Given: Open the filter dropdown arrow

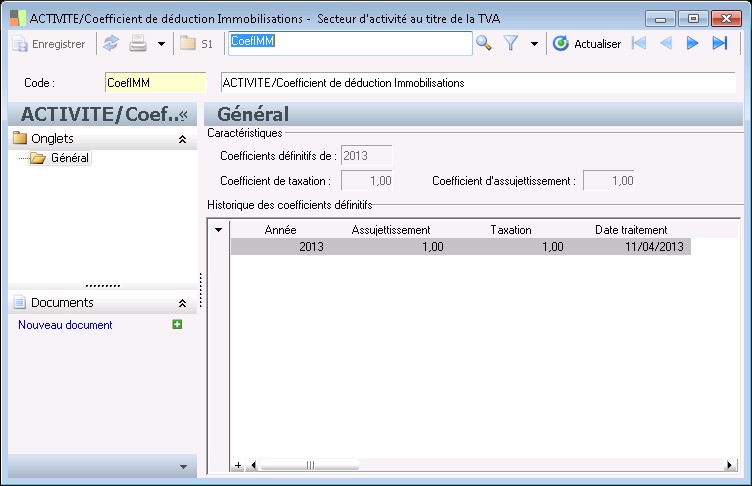Looking at the screenshot, I should point(534,44).
